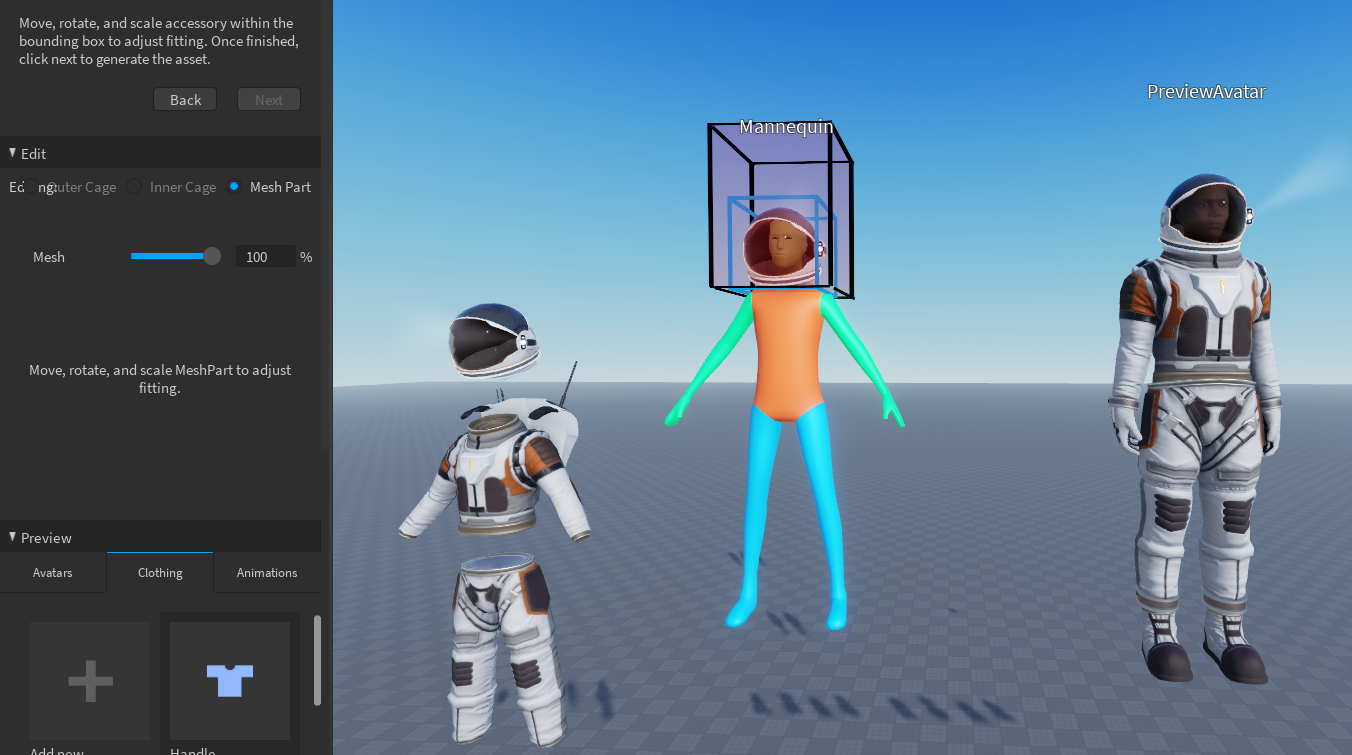Switch to the Avatars tab

(53, 573)
